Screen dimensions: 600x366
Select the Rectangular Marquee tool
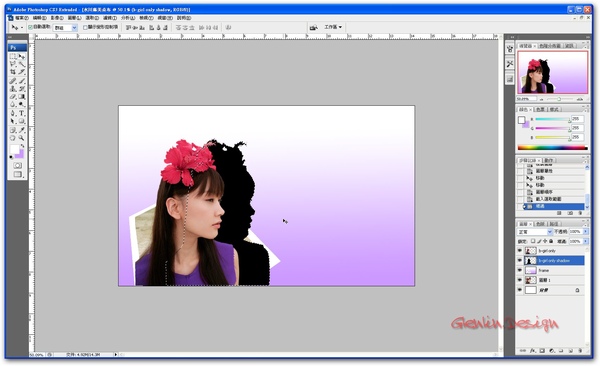[13, 56]
